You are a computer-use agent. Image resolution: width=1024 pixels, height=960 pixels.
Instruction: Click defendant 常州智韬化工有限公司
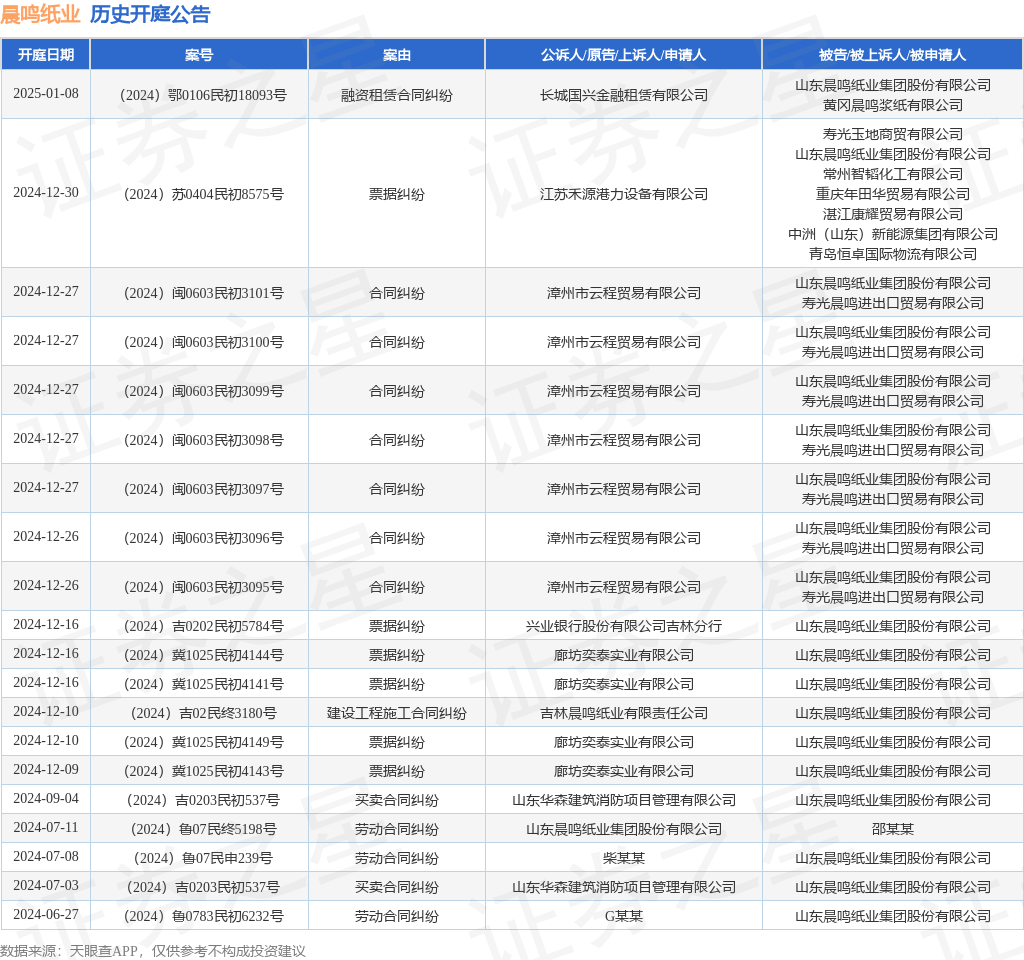pos(893,174)
